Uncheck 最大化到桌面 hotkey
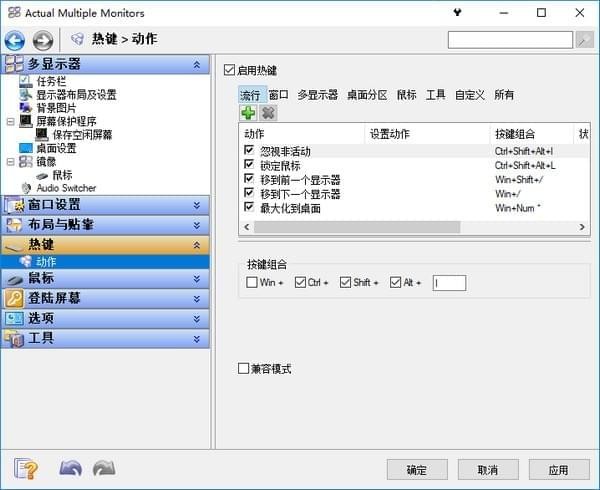This screenshot has width=600, height=490. point(249,207)
